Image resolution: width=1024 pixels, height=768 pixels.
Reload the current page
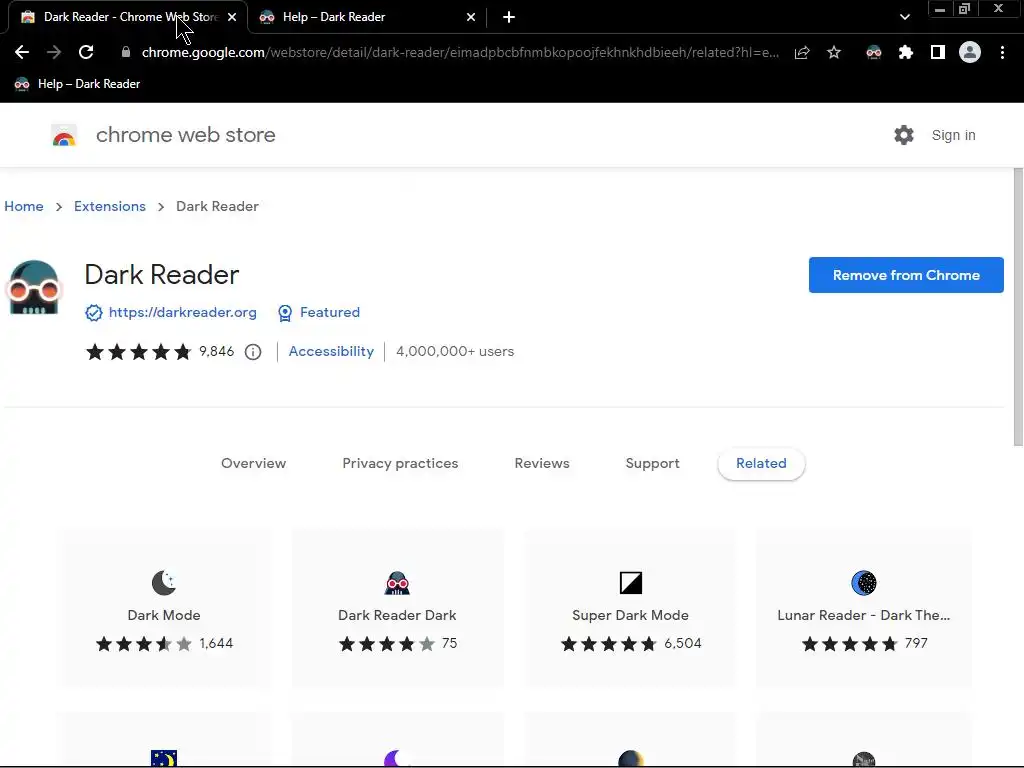86,52
